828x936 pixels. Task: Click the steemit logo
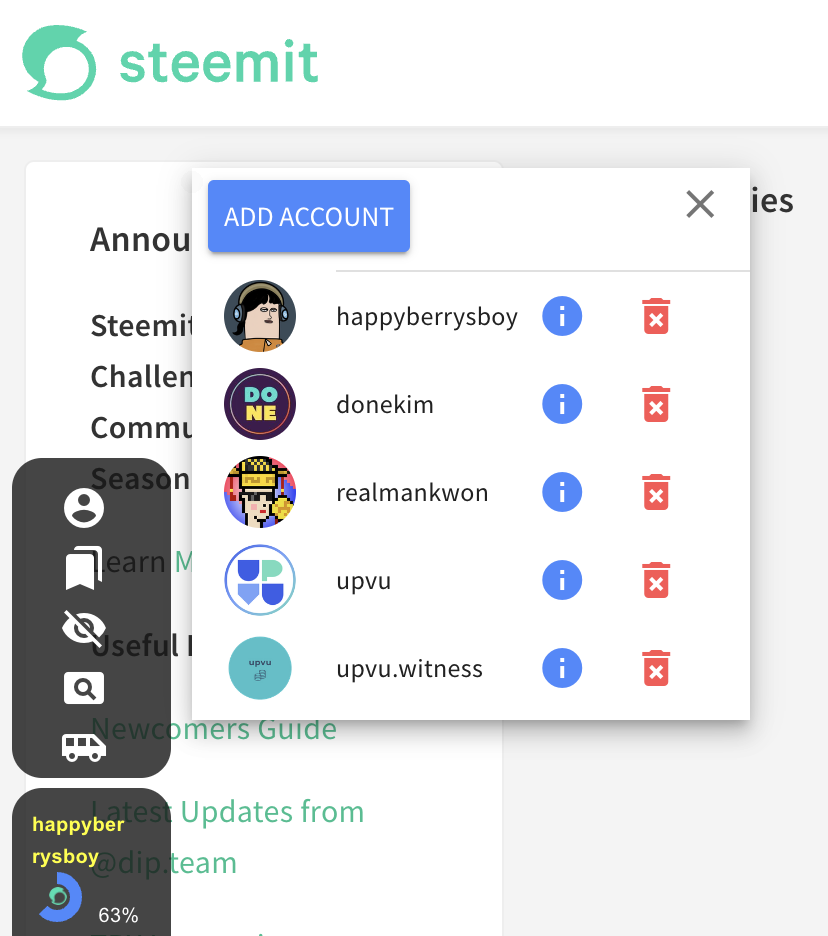(x=170, y=62)
